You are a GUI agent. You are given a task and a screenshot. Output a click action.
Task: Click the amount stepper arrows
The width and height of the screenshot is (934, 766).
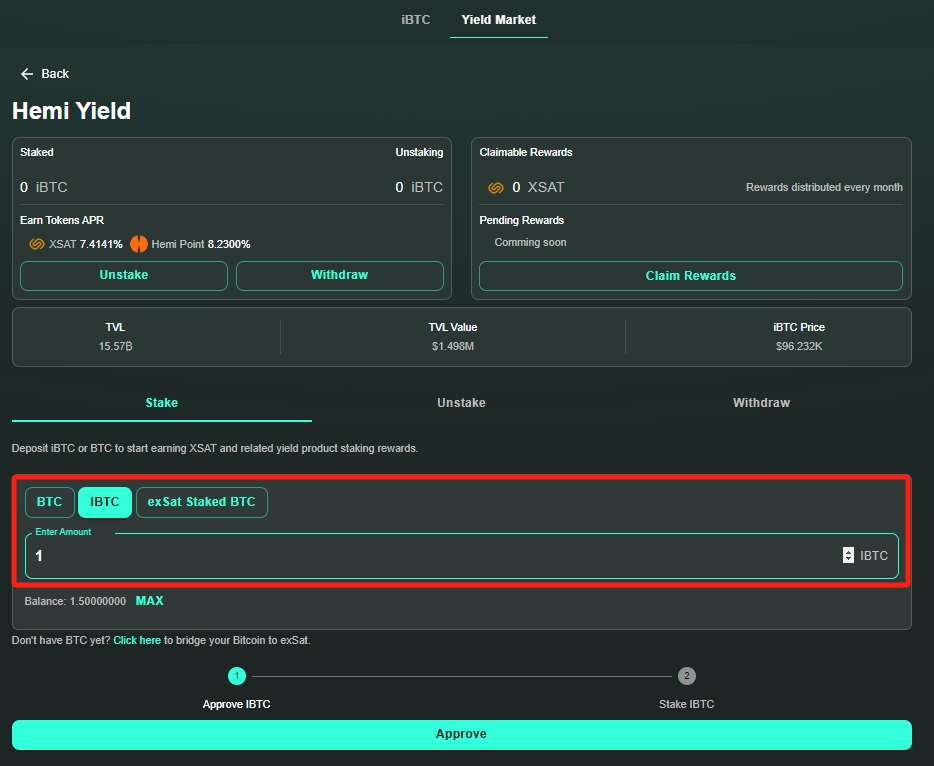849,555
